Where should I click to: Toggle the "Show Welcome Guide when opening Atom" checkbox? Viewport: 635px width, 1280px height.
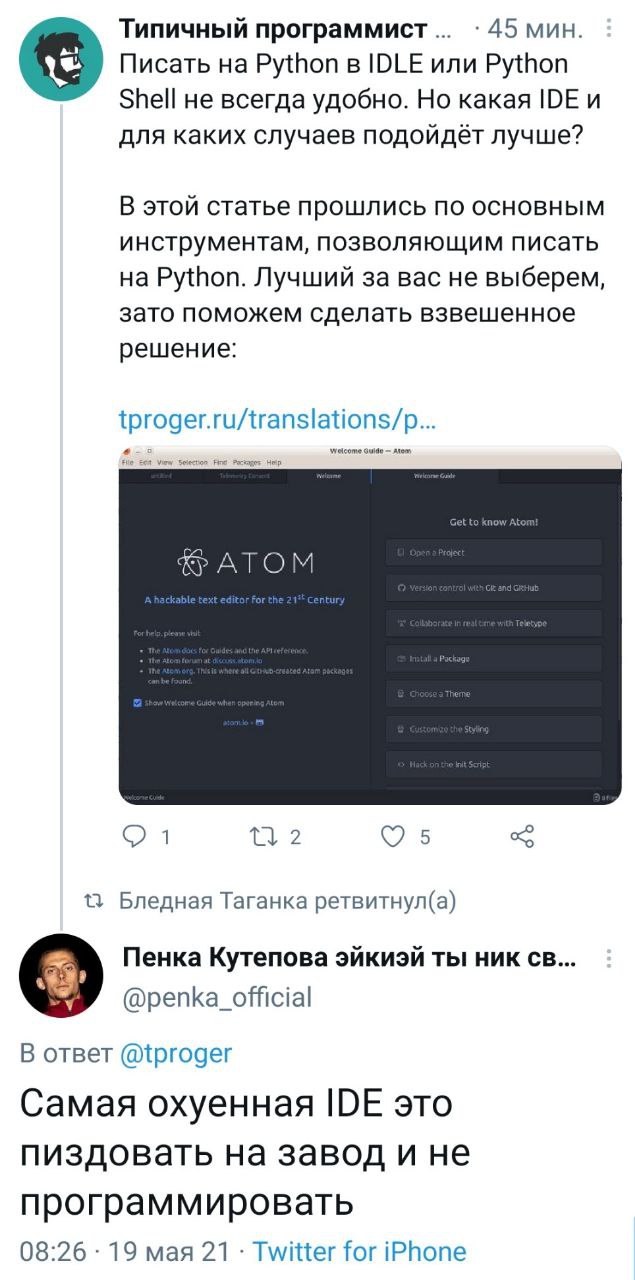tap(138, 703)
